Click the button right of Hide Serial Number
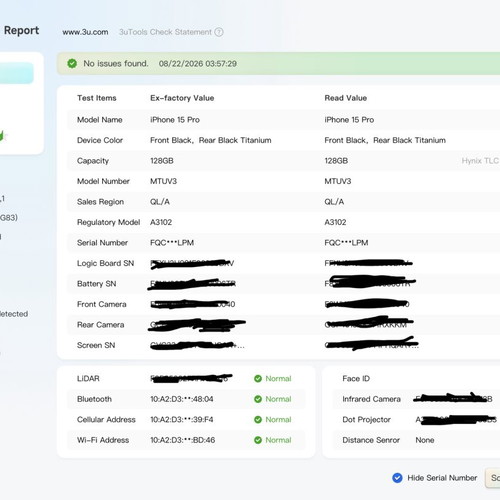The image size is (500, 500). 493,478
